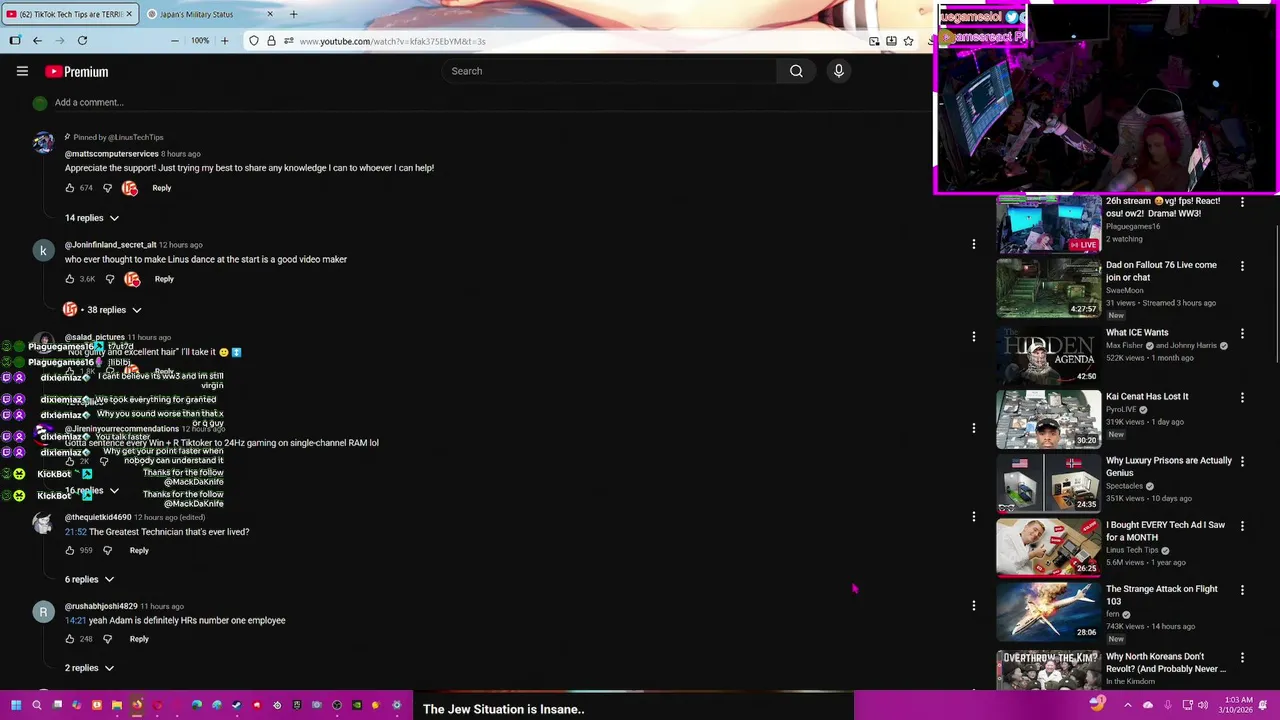The width and height of the screenshot is (1280, 720).
Task: Open The Strange Attack on Flight 103 thumbnail
Action: pyautogui.click(x=1048, y=611)
